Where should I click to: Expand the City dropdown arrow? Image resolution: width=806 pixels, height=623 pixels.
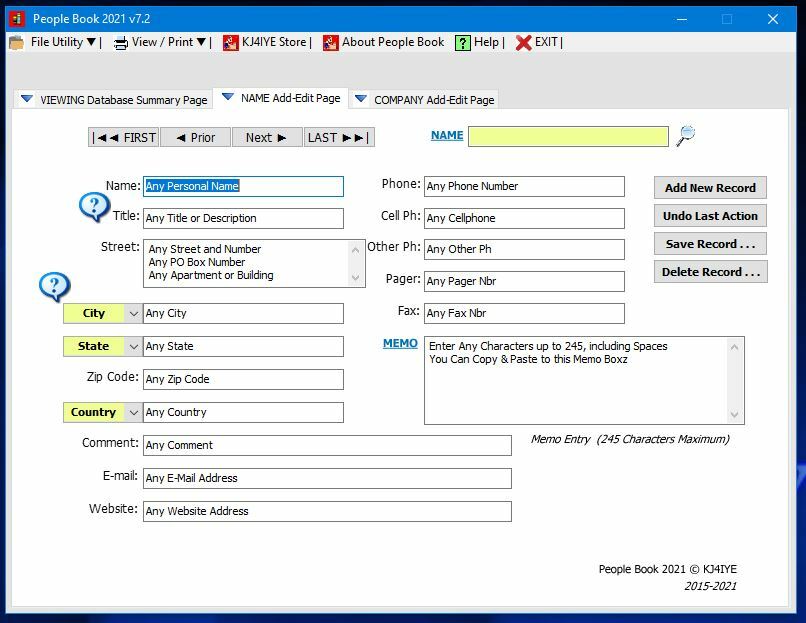(133, 314)
